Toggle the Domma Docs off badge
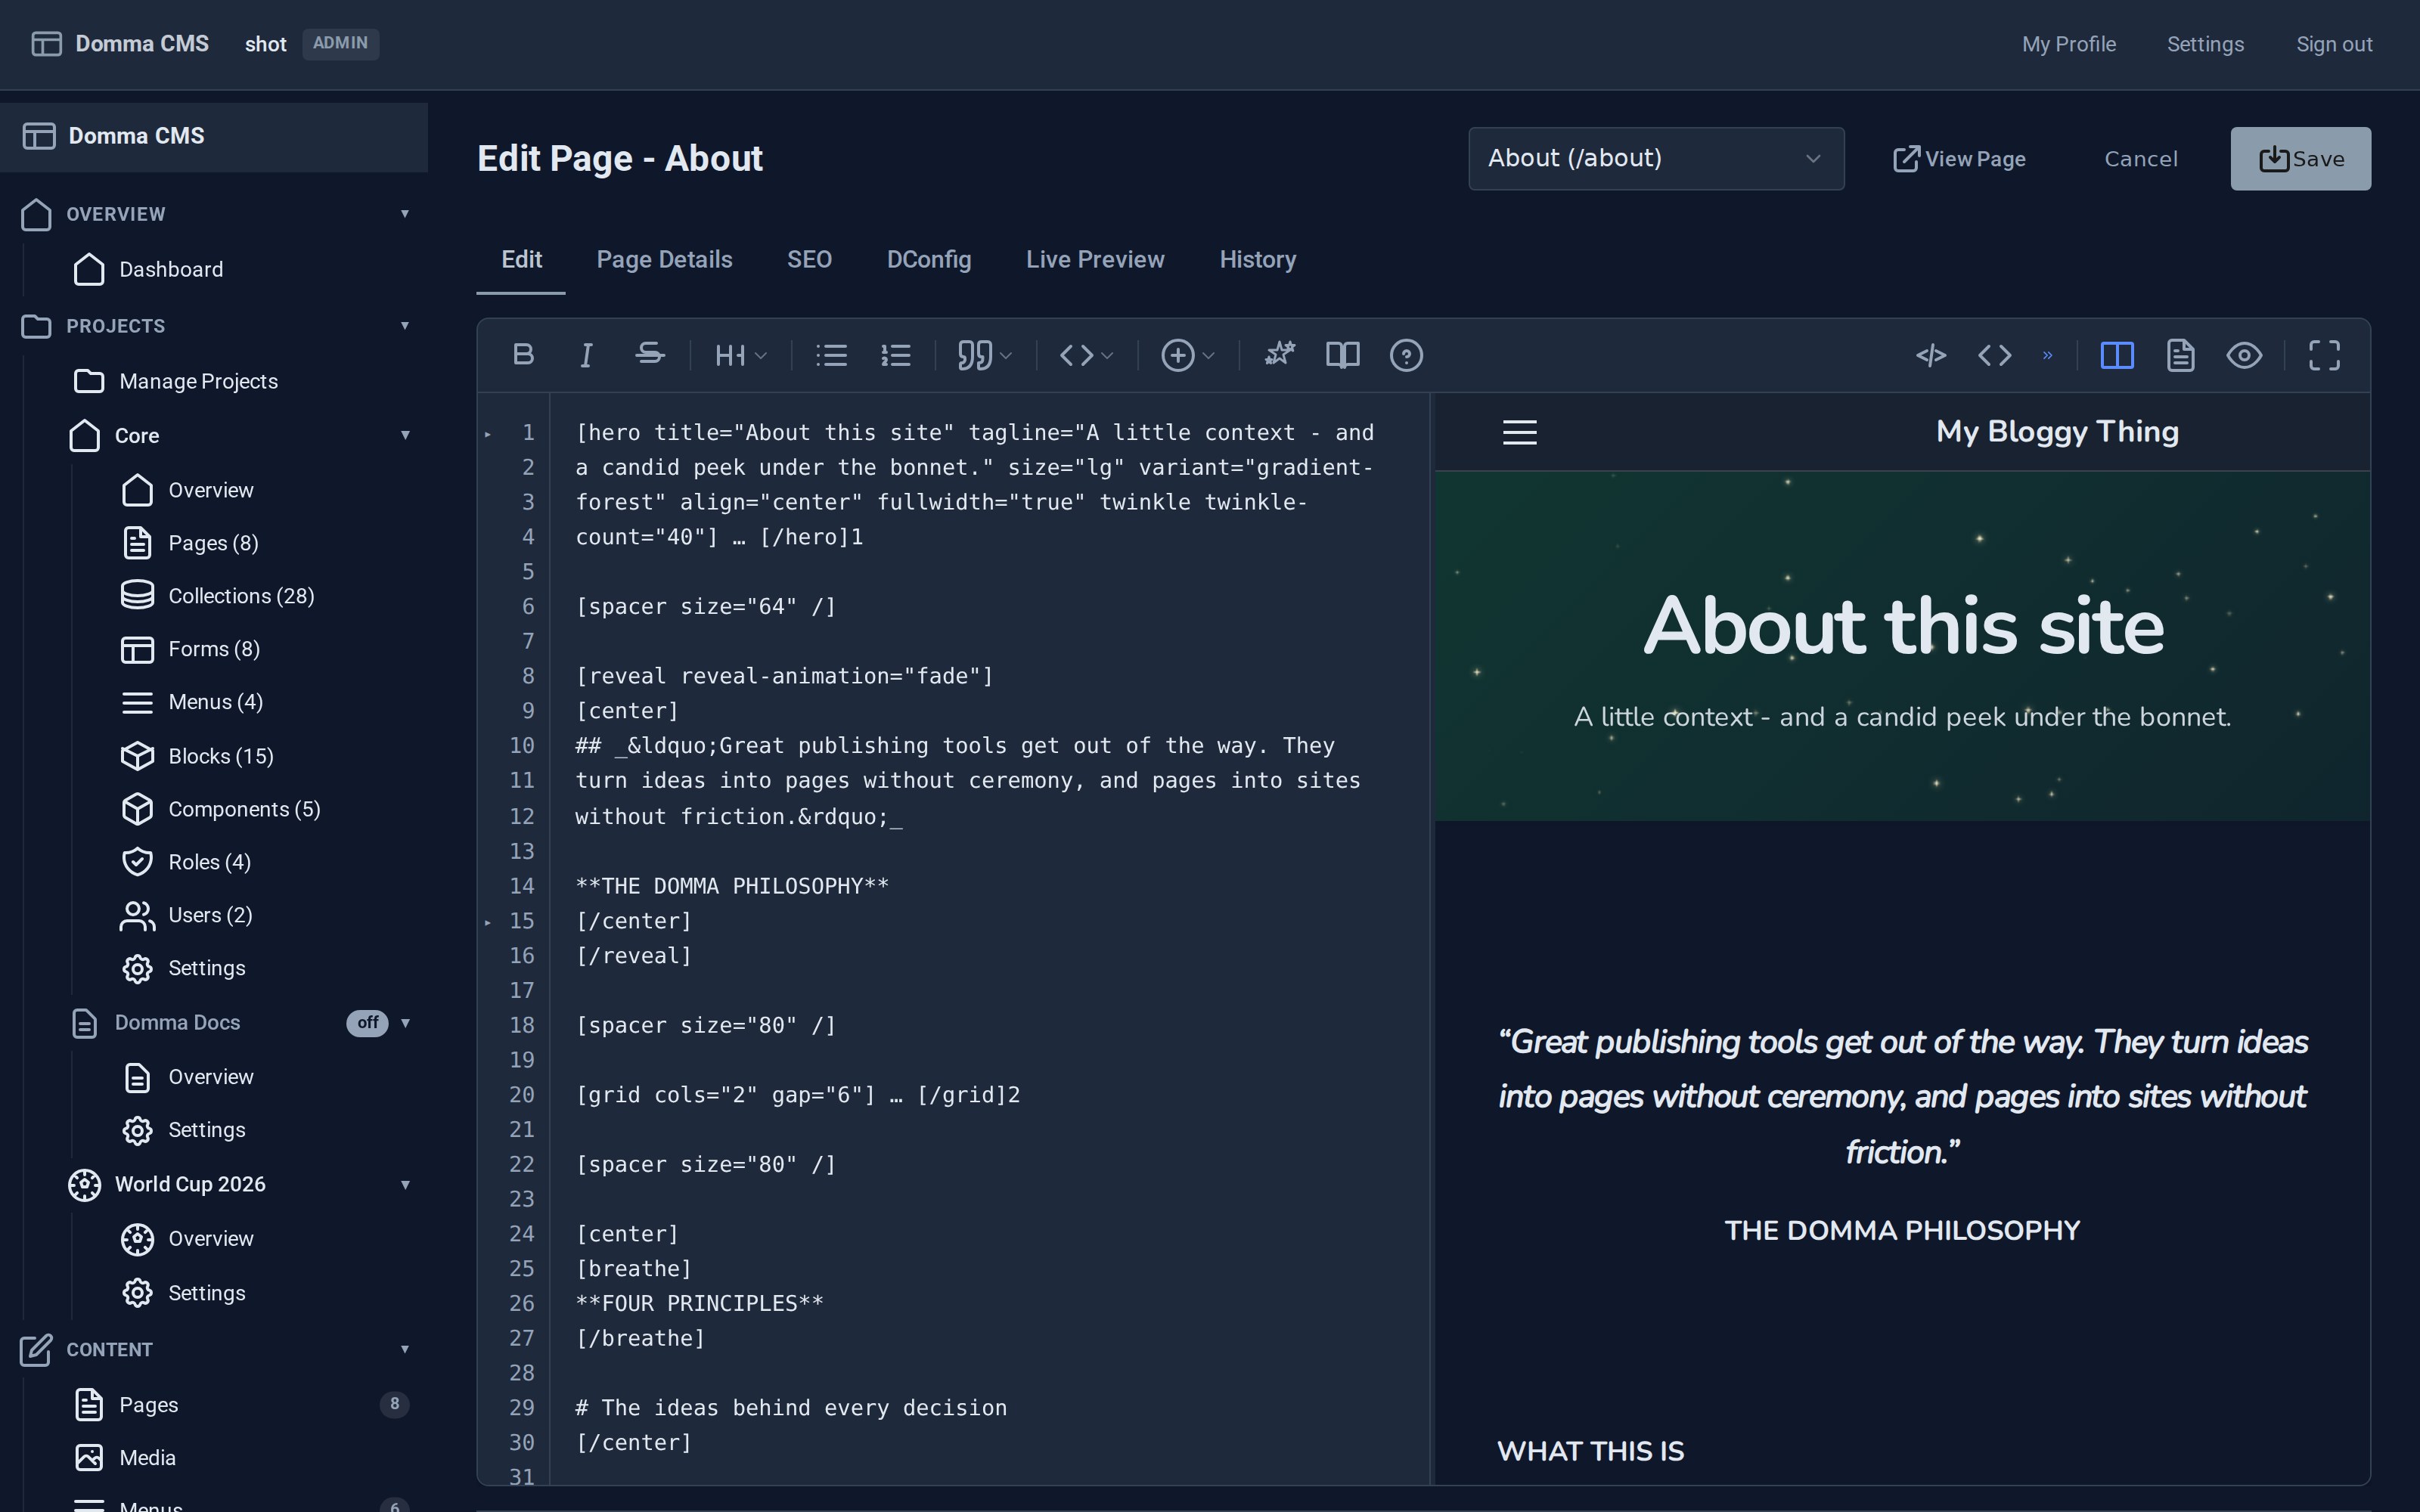This screenshot has height=1512, width=2420. click(x=367, y=1022)
